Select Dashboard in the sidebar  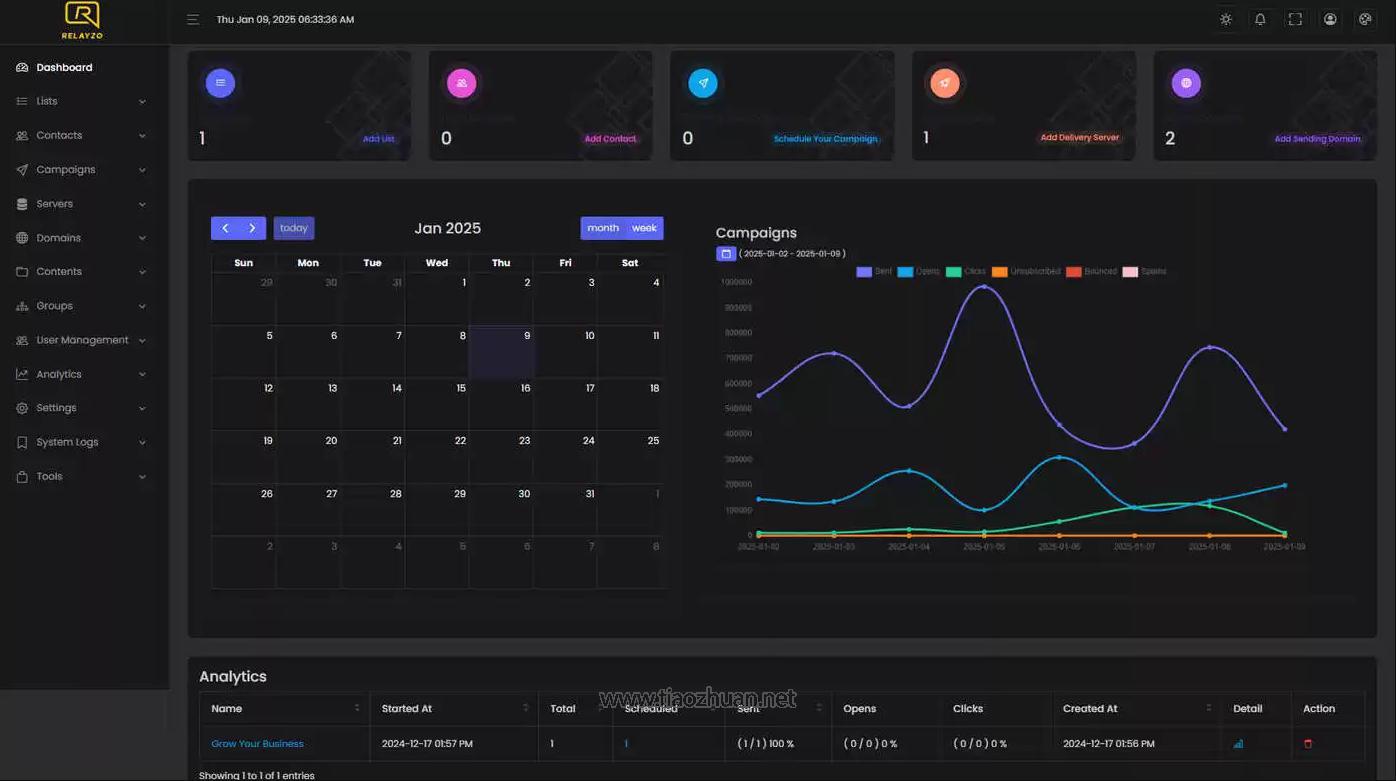tap(64, 68)
